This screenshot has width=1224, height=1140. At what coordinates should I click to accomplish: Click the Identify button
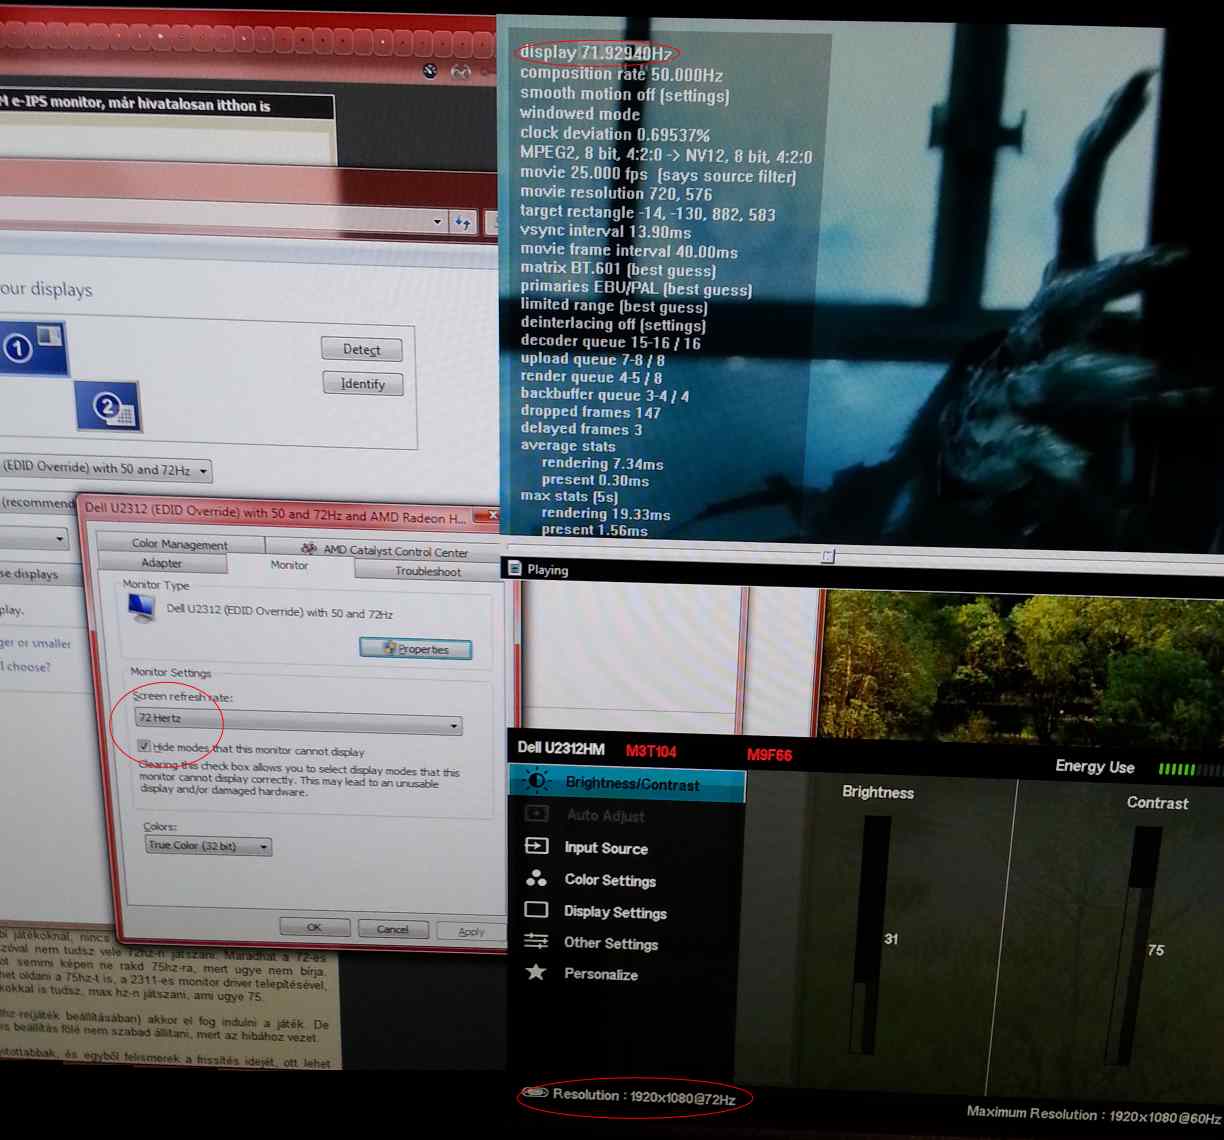362,384
